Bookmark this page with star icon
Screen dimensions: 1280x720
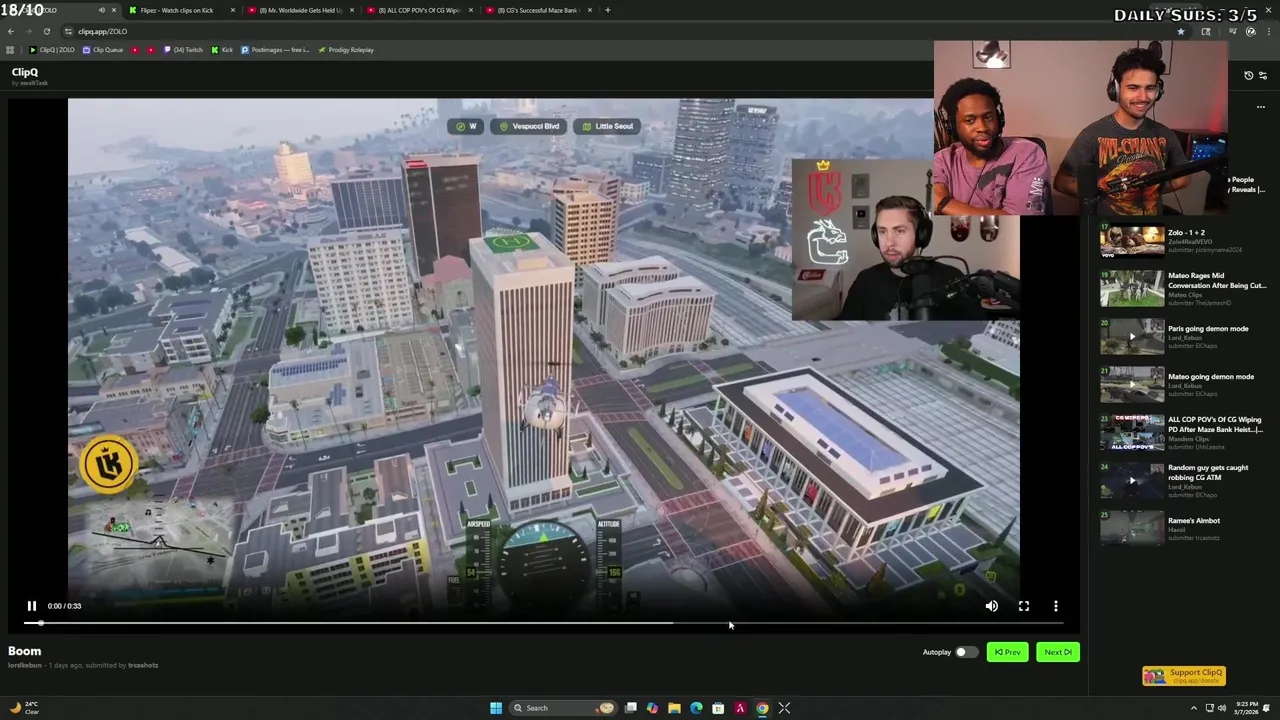pyautogui.click(x=1180, y=31)
